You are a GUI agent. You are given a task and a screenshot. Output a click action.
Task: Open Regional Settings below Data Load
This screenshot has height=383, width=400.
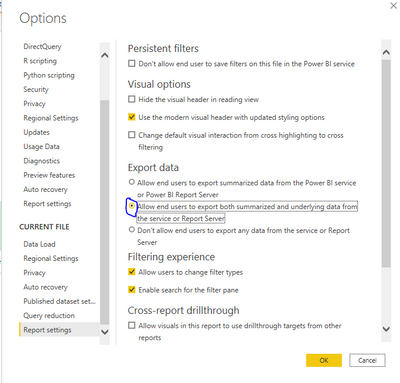51,258
